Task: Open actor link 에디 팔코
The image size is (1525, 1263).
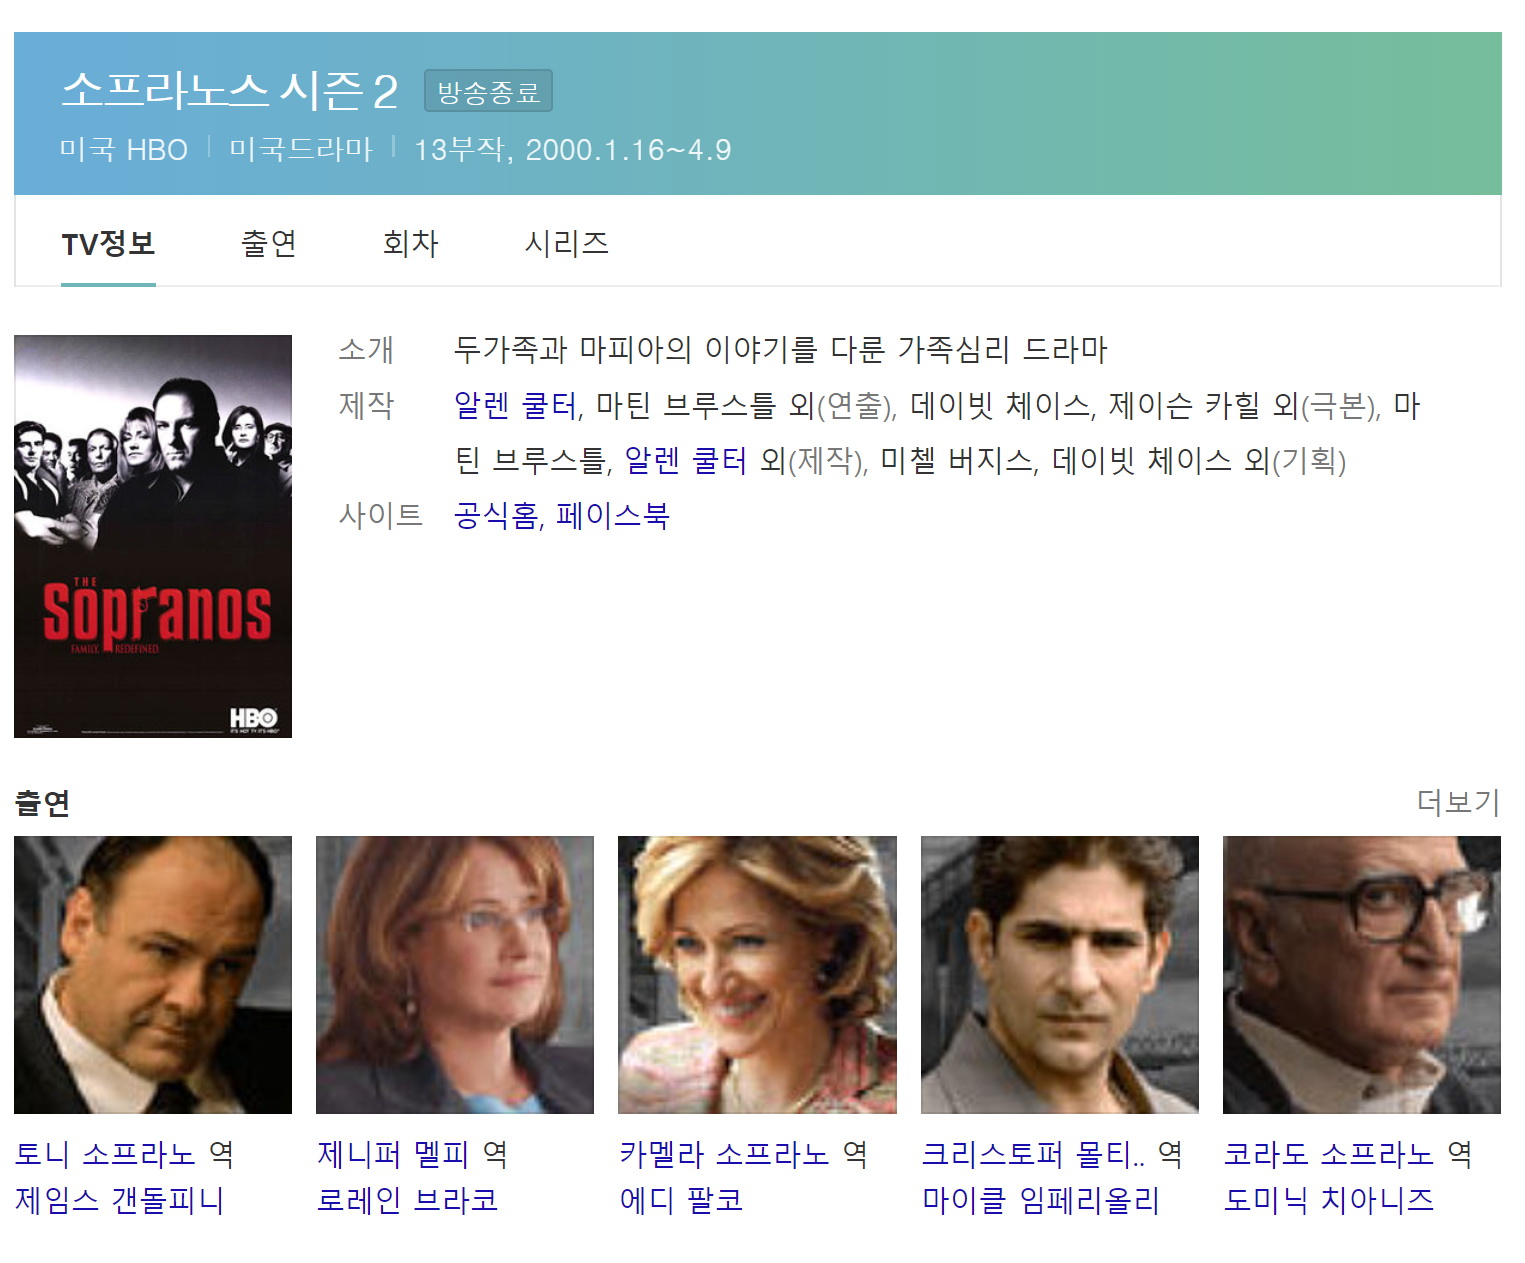Action: point(682,1199)
